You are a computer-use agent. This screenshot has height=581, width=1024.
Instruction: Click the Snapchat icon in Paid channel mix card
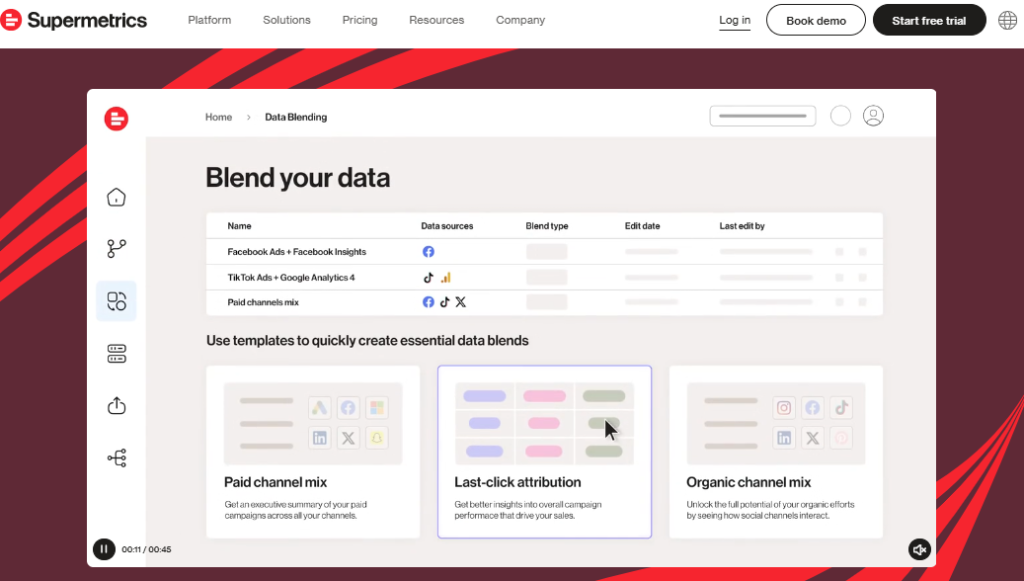(377, 438)
